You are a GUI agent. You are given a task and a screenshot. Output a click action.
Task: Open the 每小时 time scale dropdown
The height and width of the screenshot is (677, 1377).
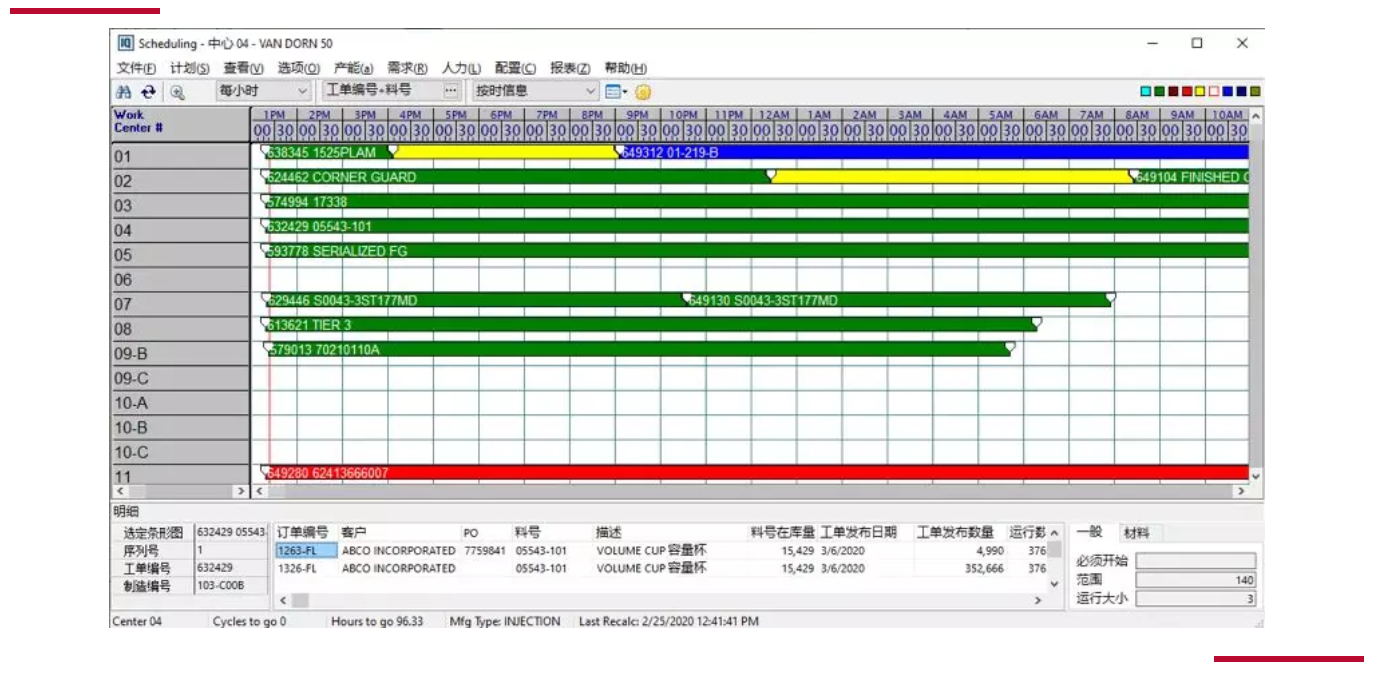(302, 91)
